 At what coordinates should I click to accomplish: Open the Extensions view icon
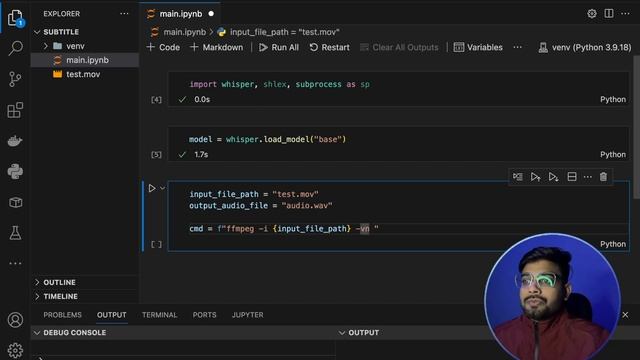point(15,110)
